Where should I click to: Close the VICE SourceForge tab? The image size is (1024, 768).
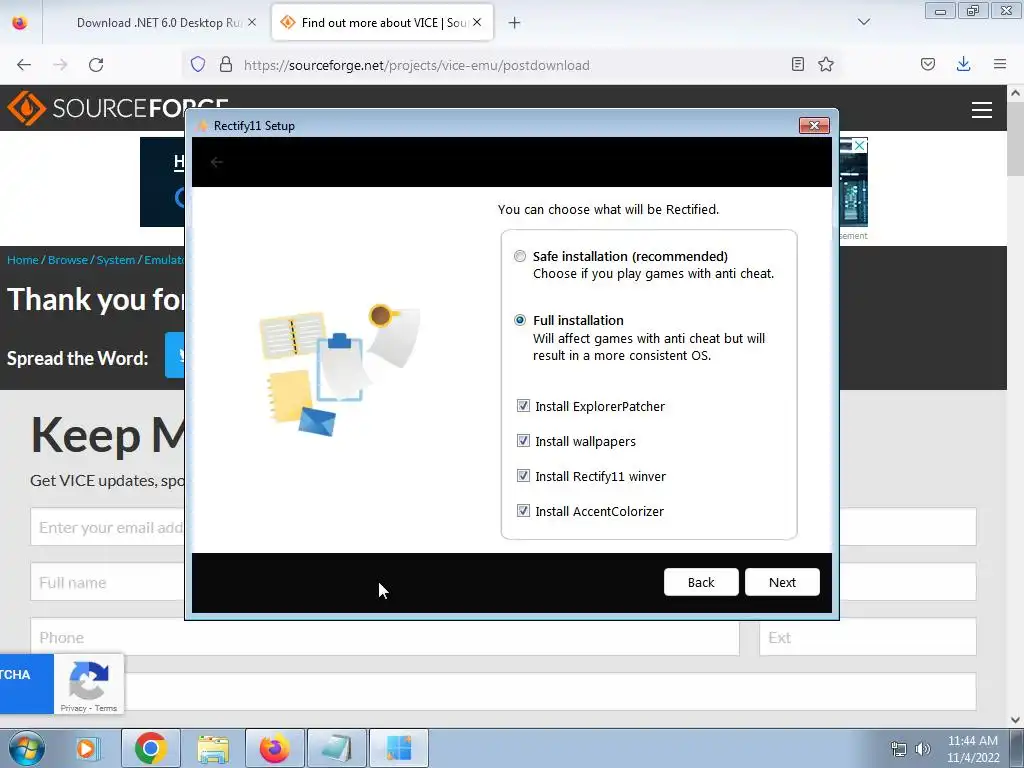(477, 22)
